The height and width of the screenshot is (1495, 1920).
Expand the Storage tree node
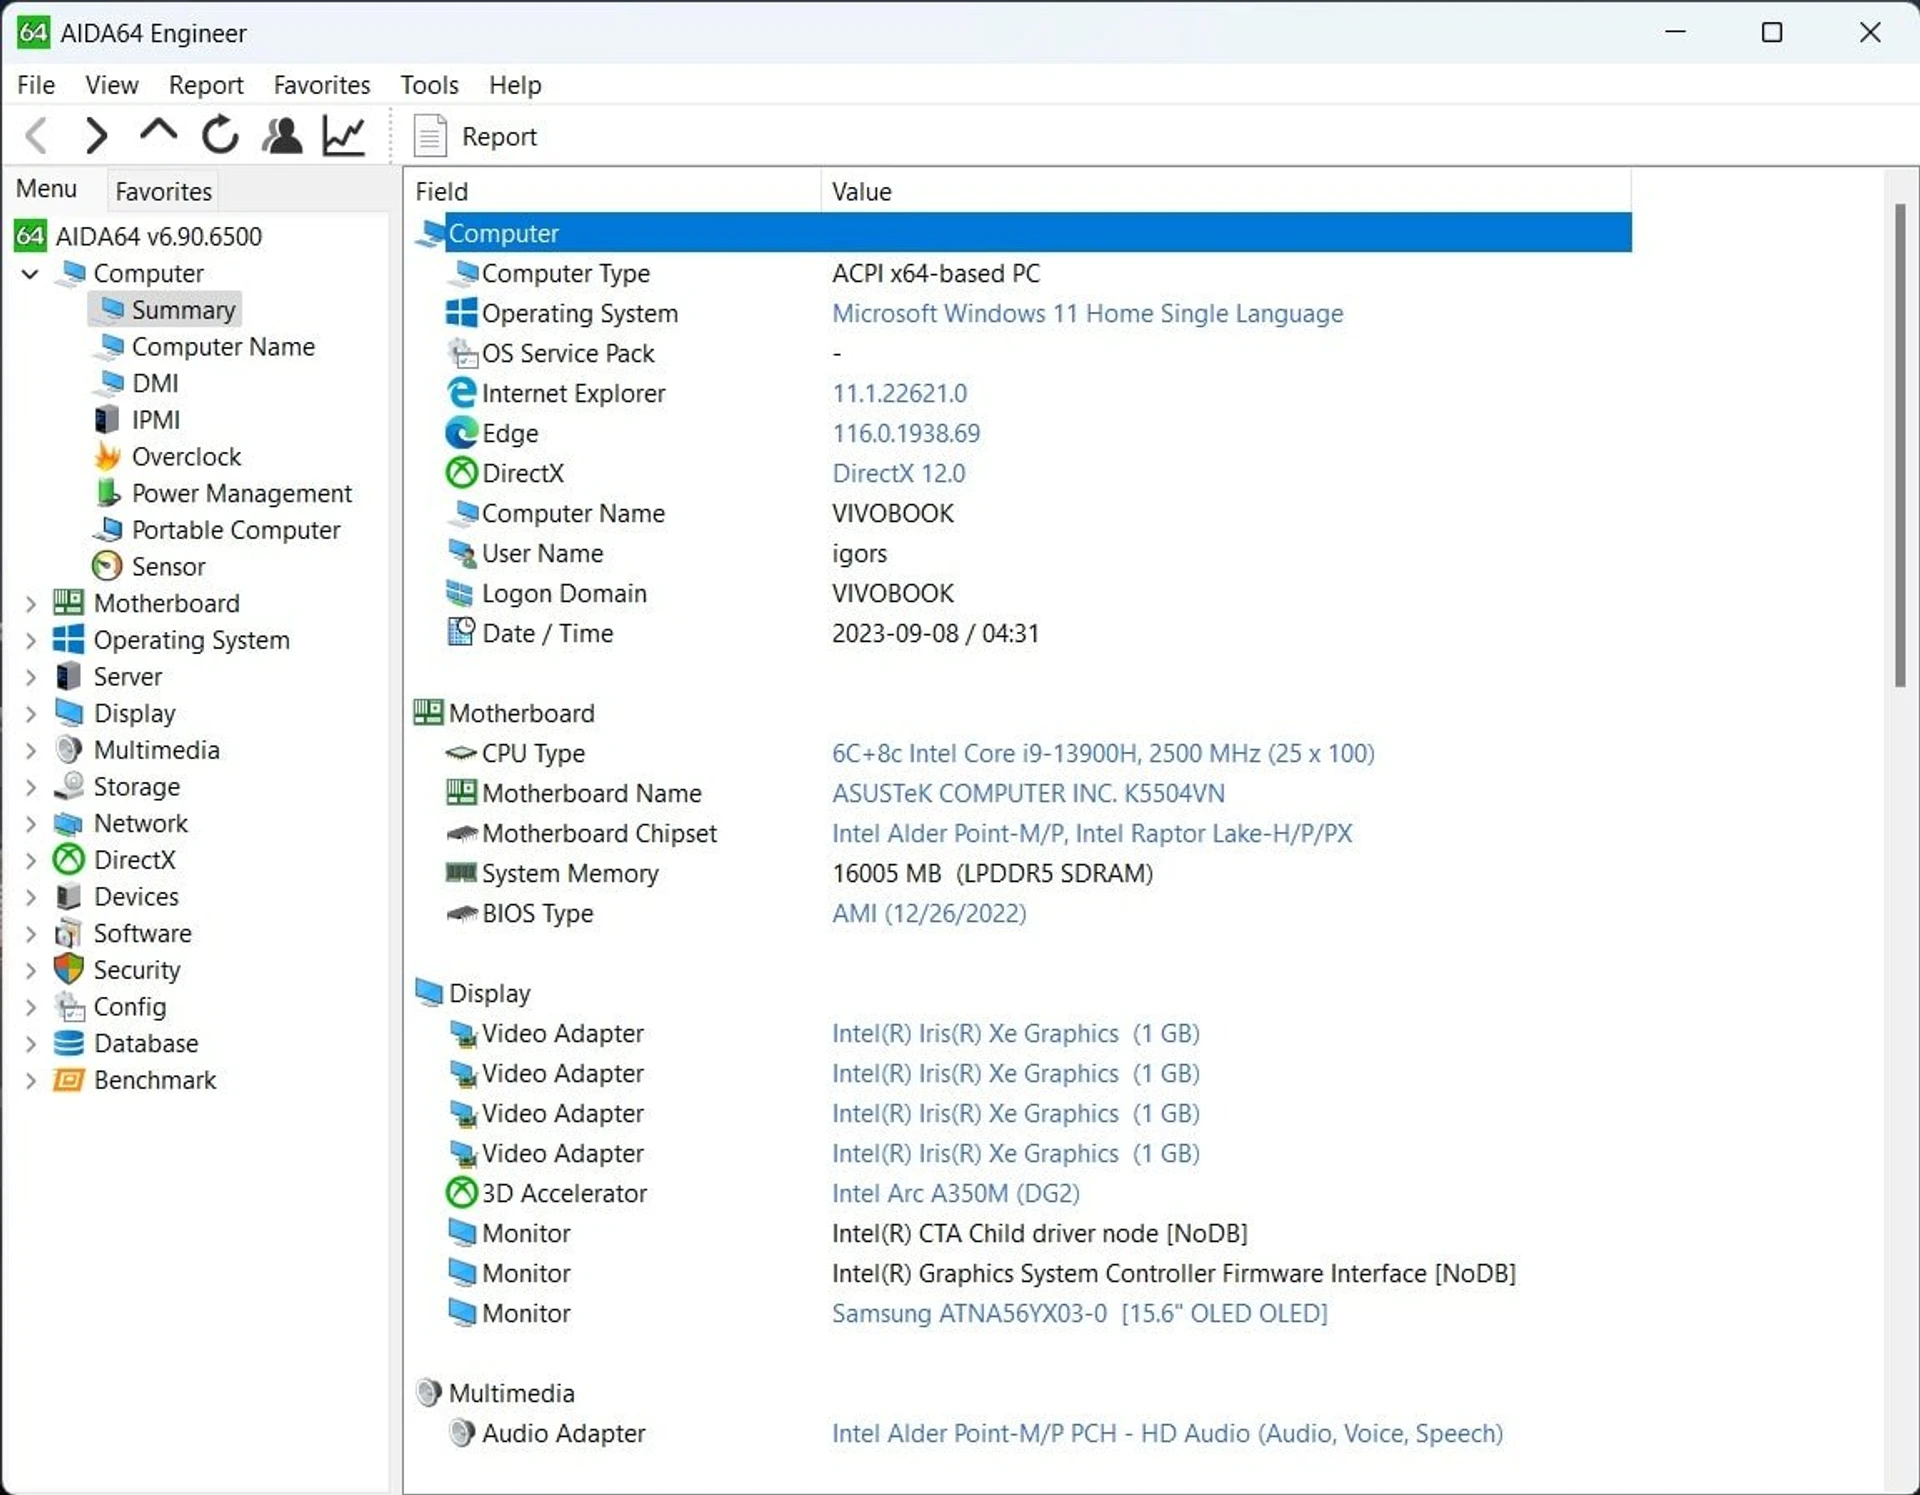click(x=30, y=787)
